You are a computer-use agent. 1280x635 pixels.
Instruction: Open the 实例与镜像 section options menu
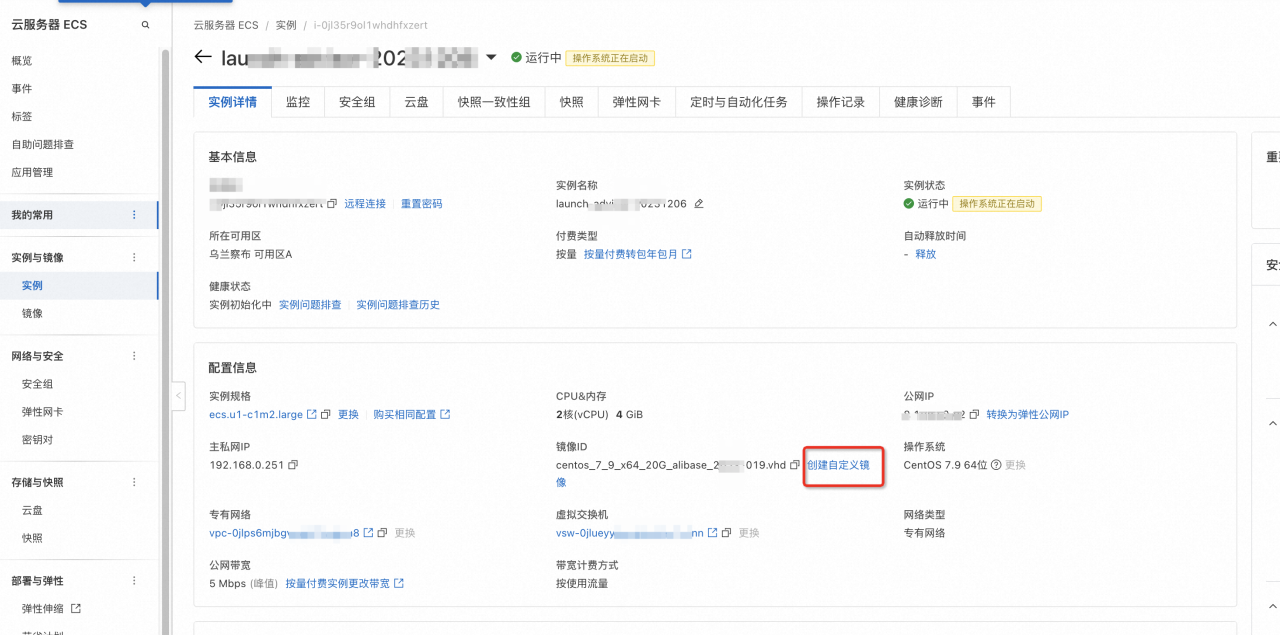coord(135,258)
